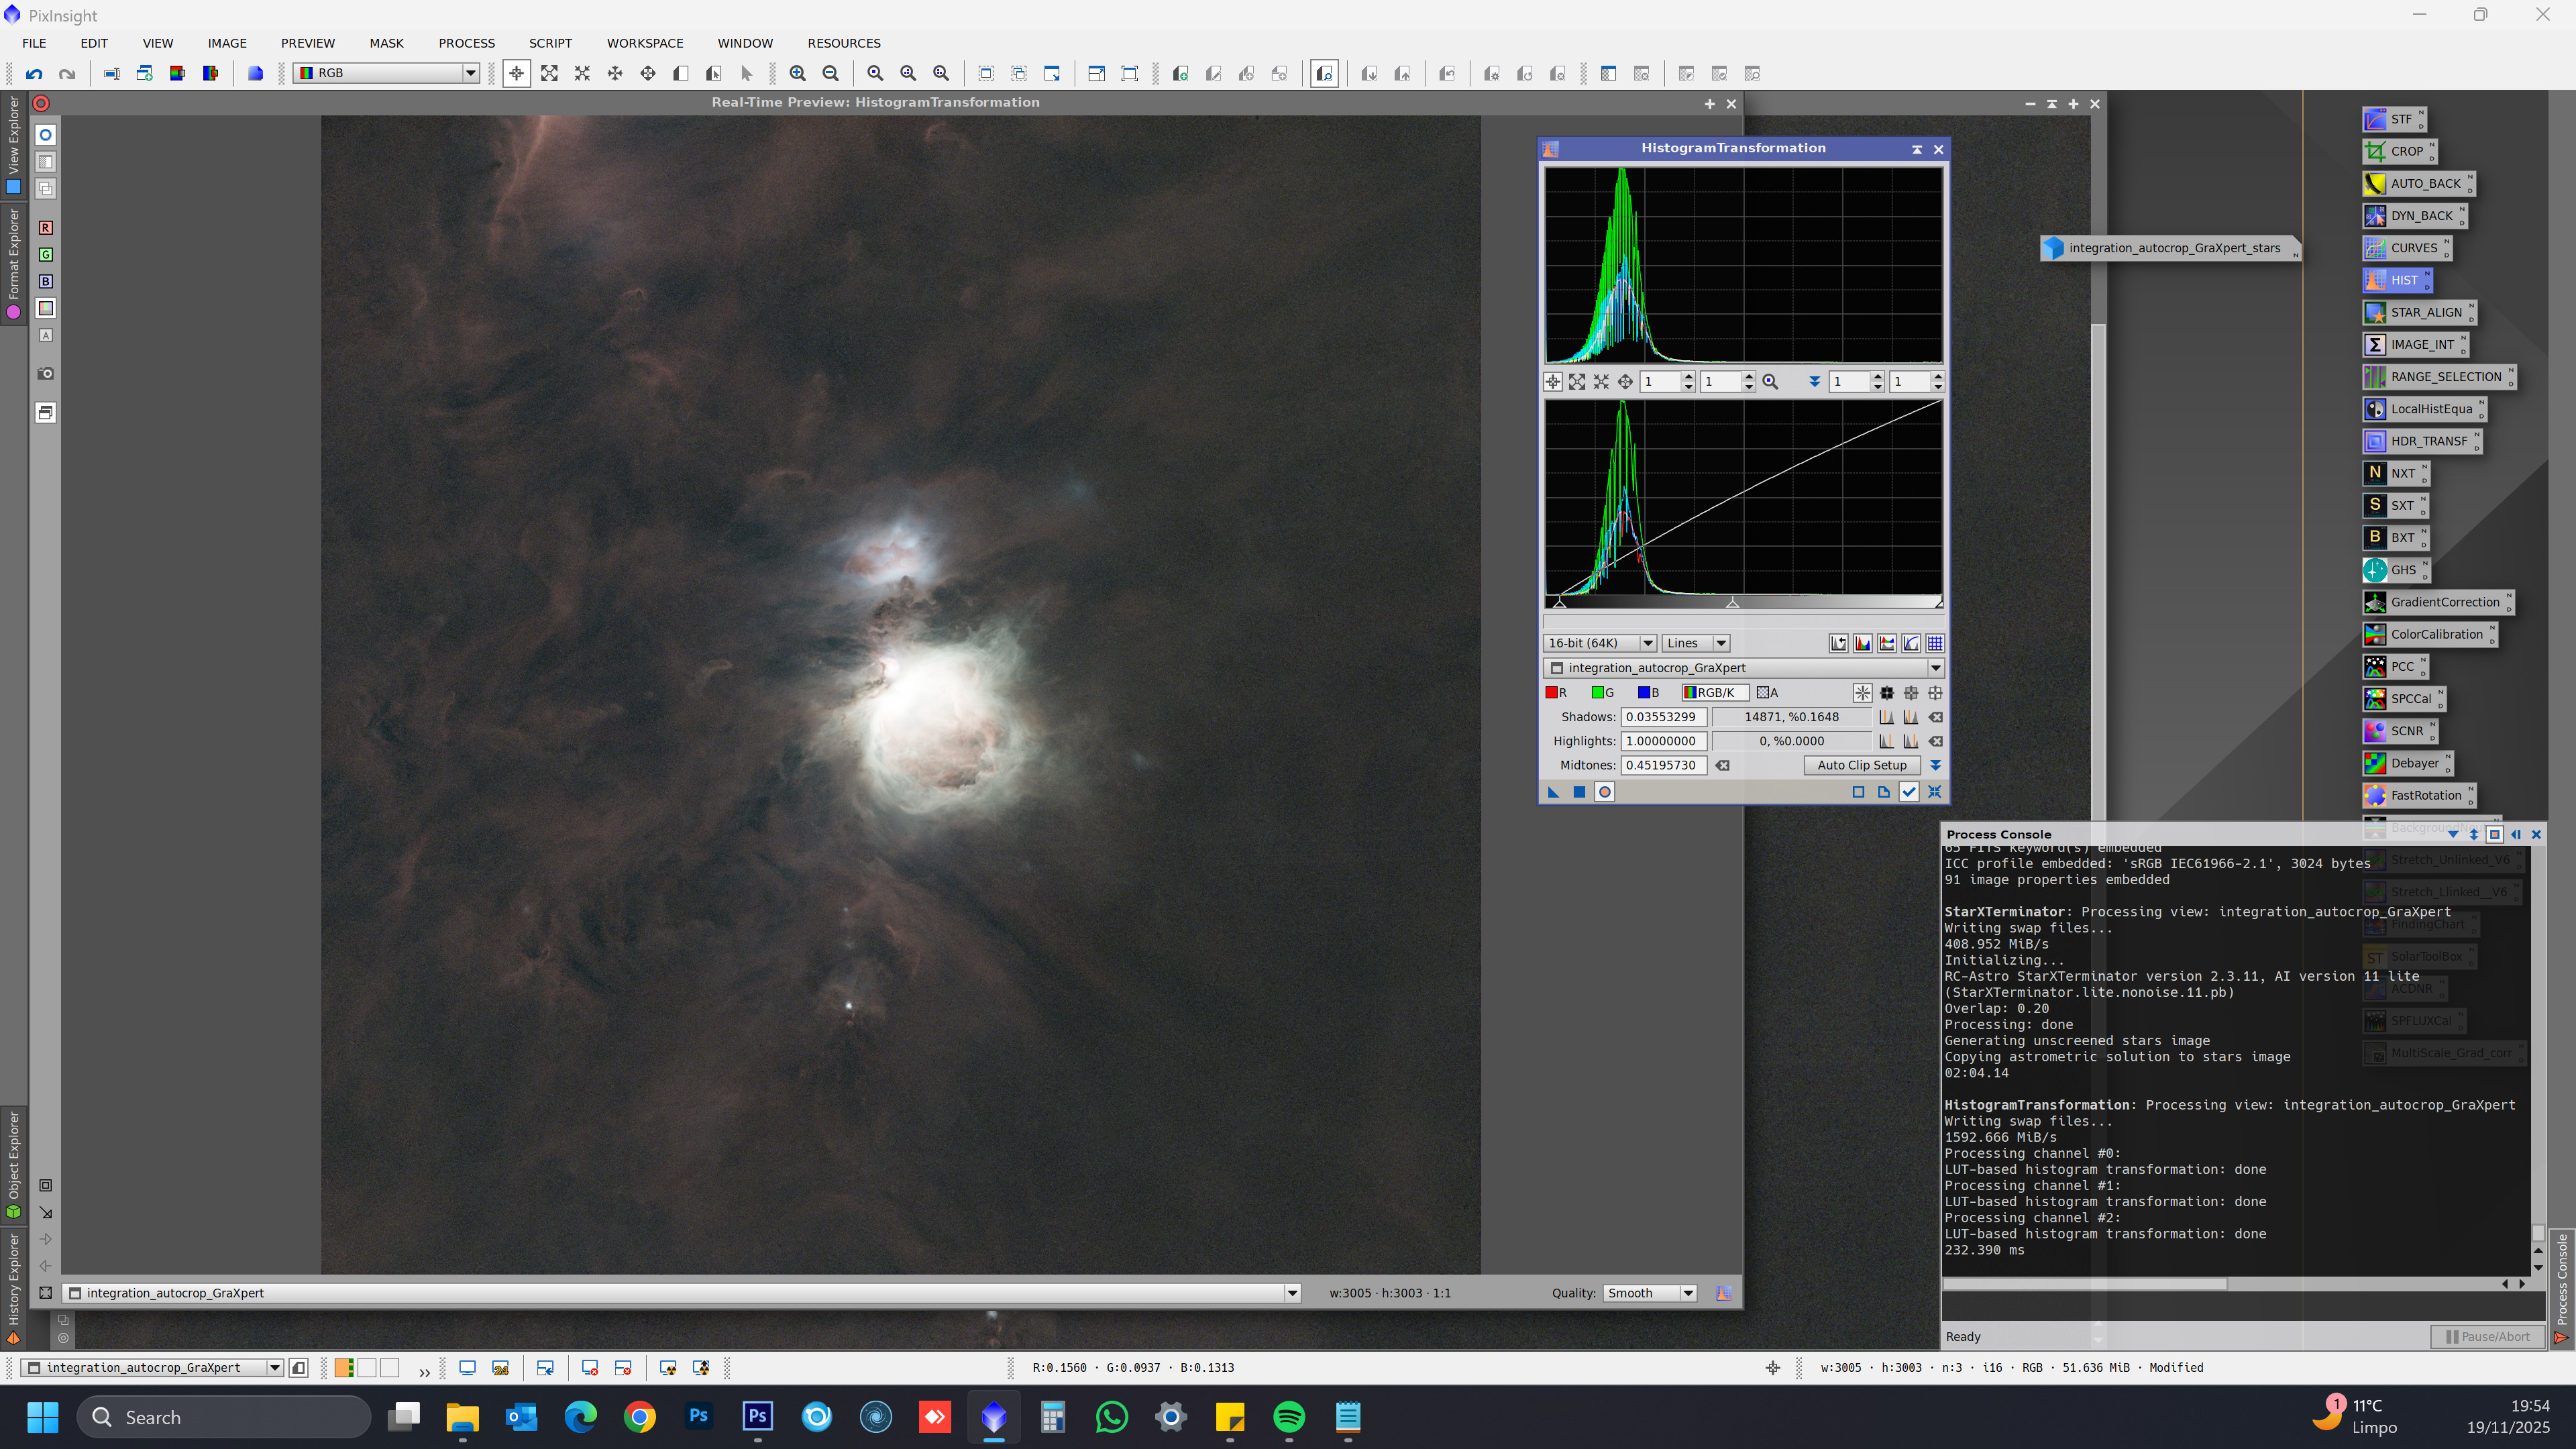This screenshot has width=2576, height=1449.
Task: Select the R channel button
Action: coord(1556,692)
